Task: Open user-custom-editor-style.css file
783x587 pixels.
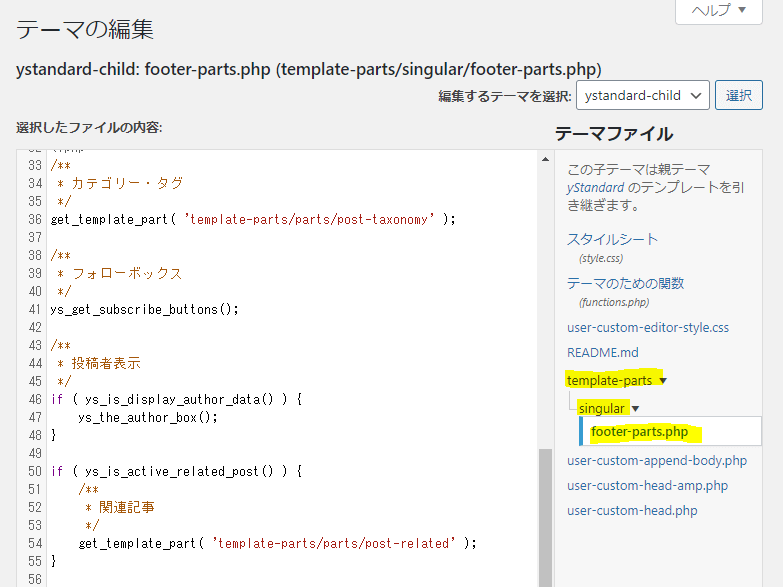Action: (648, 328)
